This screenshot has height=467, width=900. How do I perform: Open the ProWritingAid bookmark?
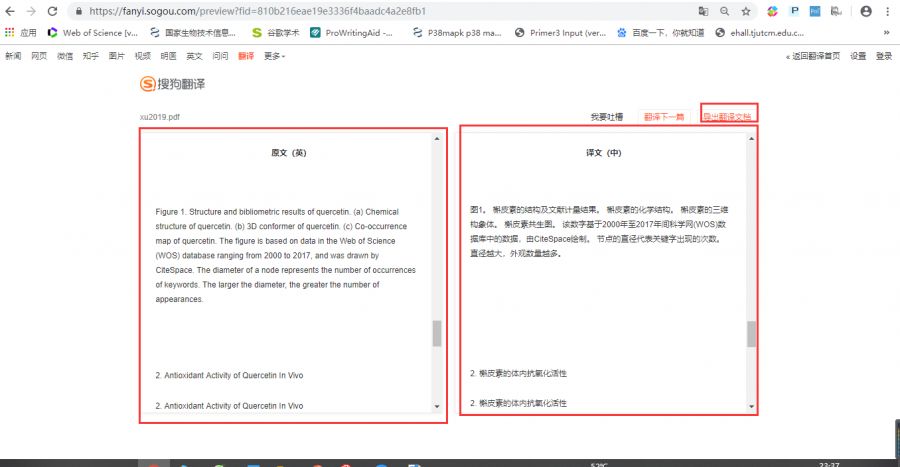pyautogui.click(x=351, y=33)
